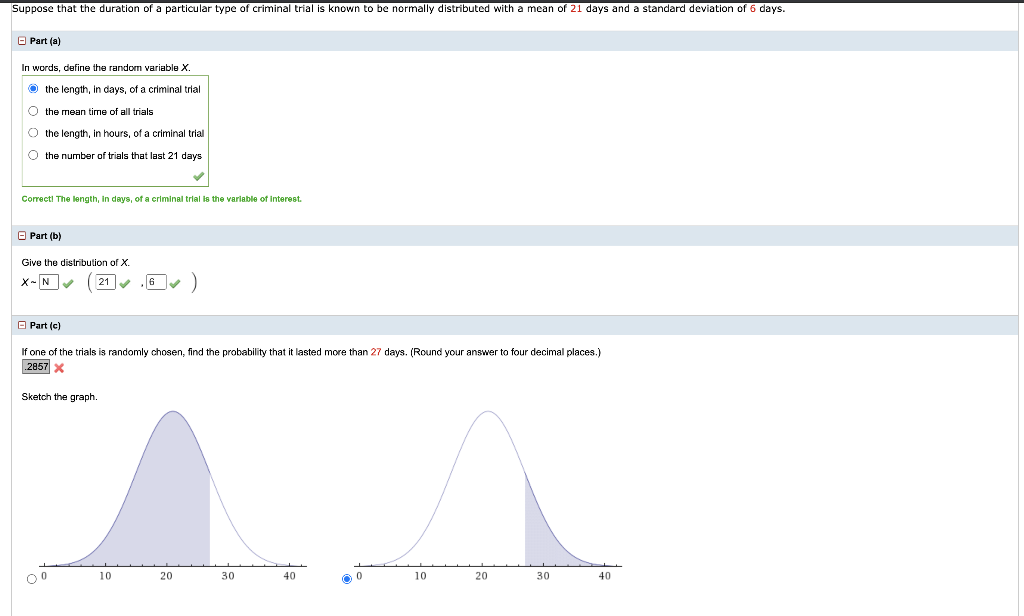1024x616 pixels.
Task: Choose the right-tail shaded graph radio button
Action: pos(347,579)
